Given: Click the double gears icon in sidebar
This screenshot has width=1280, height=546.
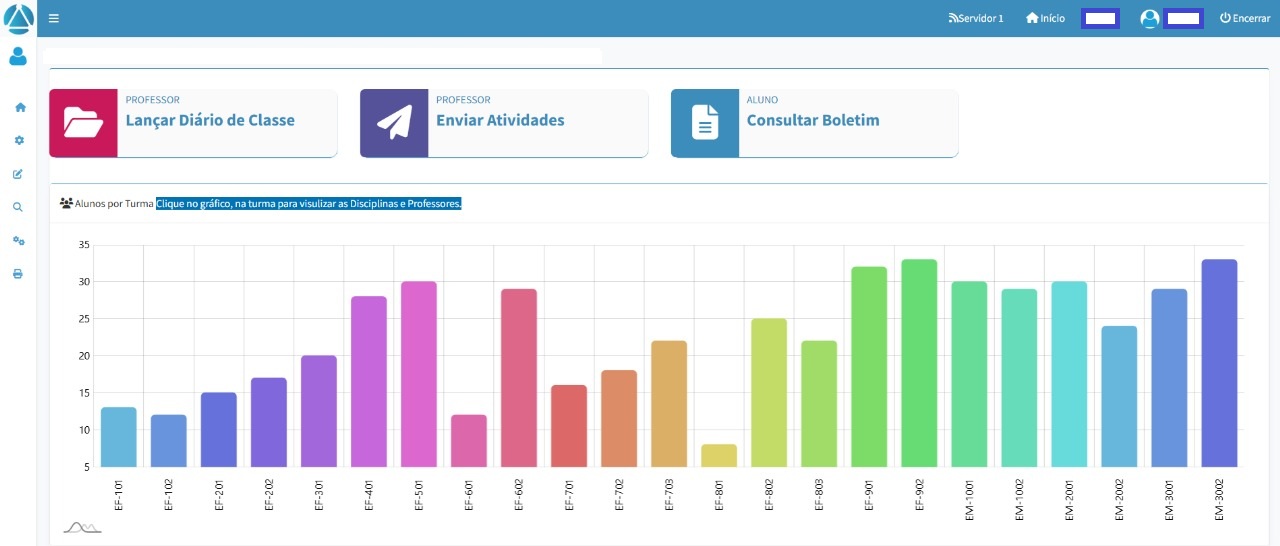Looking at the screenshot, I should 18,241.
